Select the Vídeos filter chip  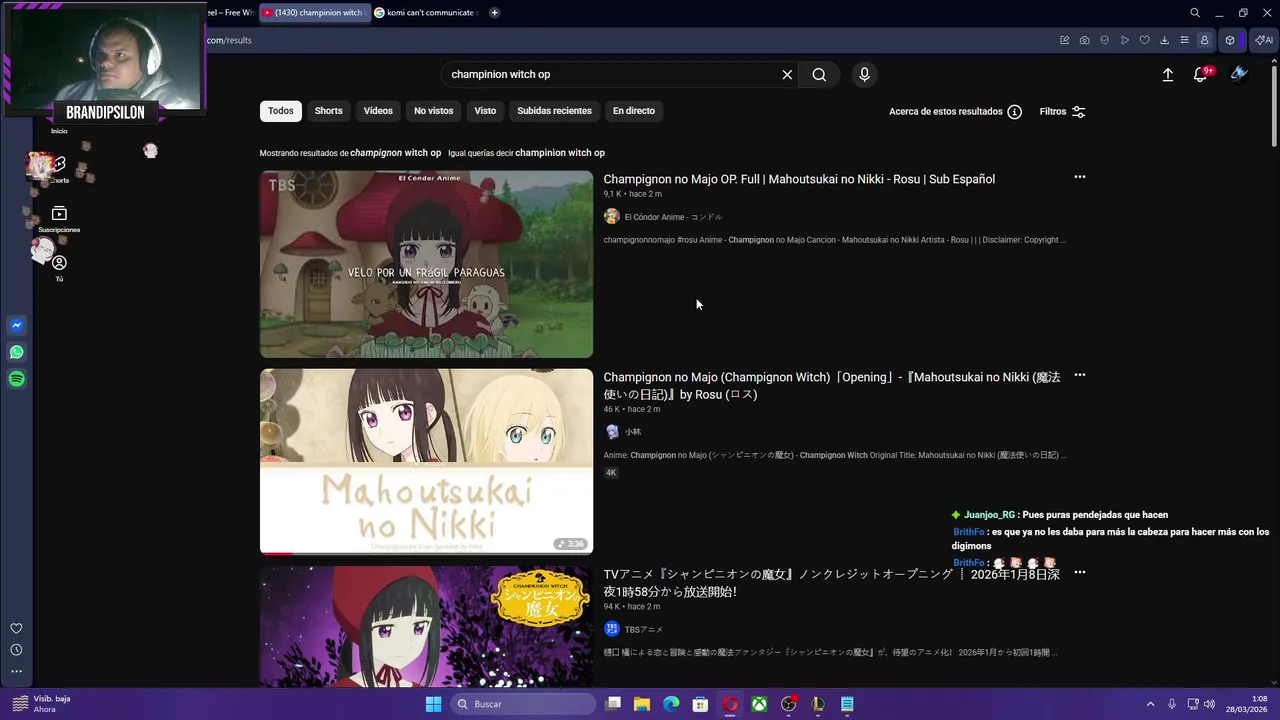[378, 111]
